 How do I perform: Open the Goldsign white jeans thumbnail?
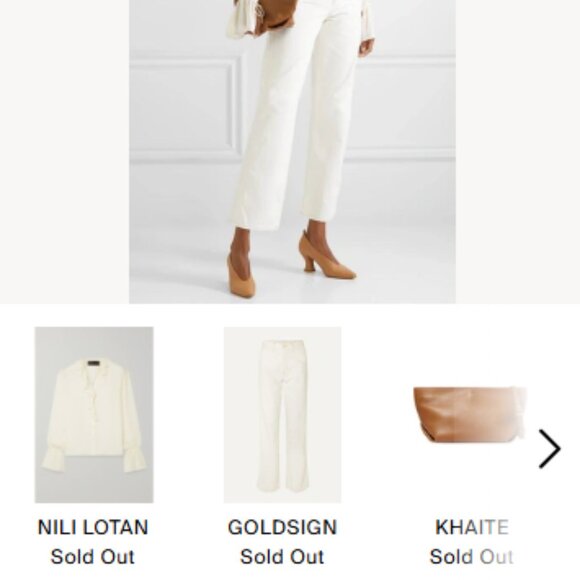[x=282, y=415]
